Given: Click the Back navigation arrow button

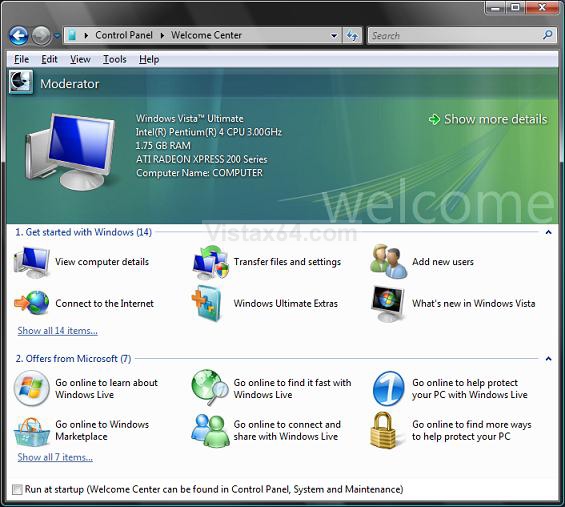Looking at the screenshot, I should [x=18, y=36].
